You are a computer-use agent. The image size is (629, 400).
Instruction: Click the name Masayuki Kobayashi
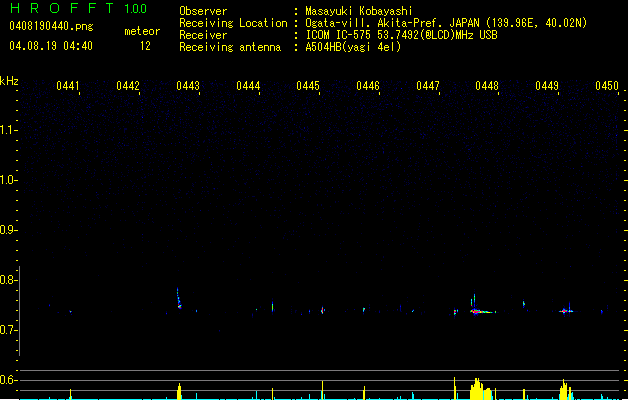click(x=359, y=11)
